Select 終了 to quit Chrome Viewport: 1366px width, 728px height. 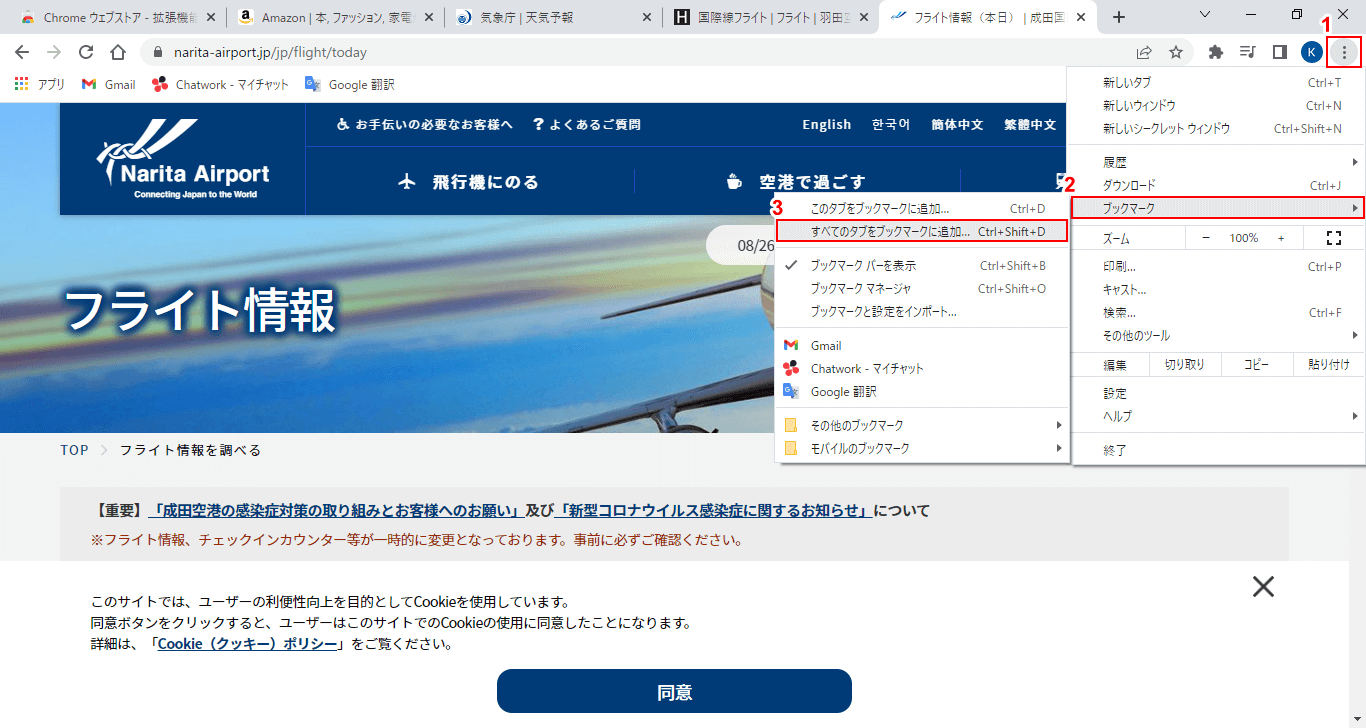click(x=1218, y=450)
